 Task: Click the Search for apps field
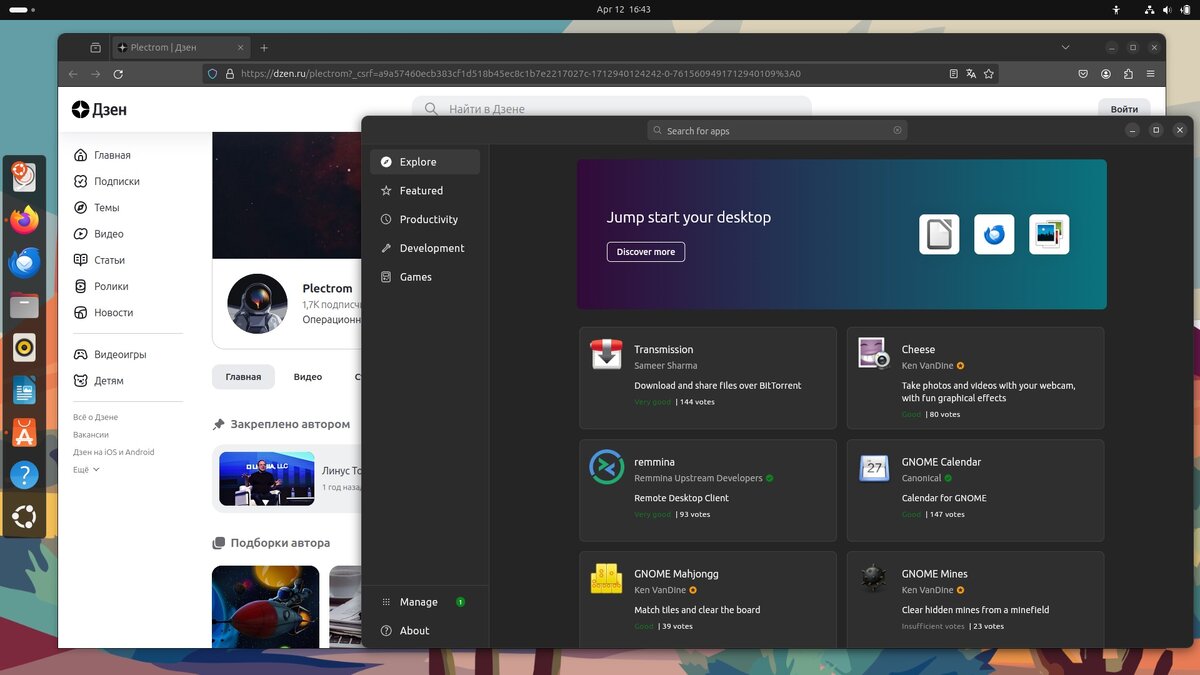777,130
